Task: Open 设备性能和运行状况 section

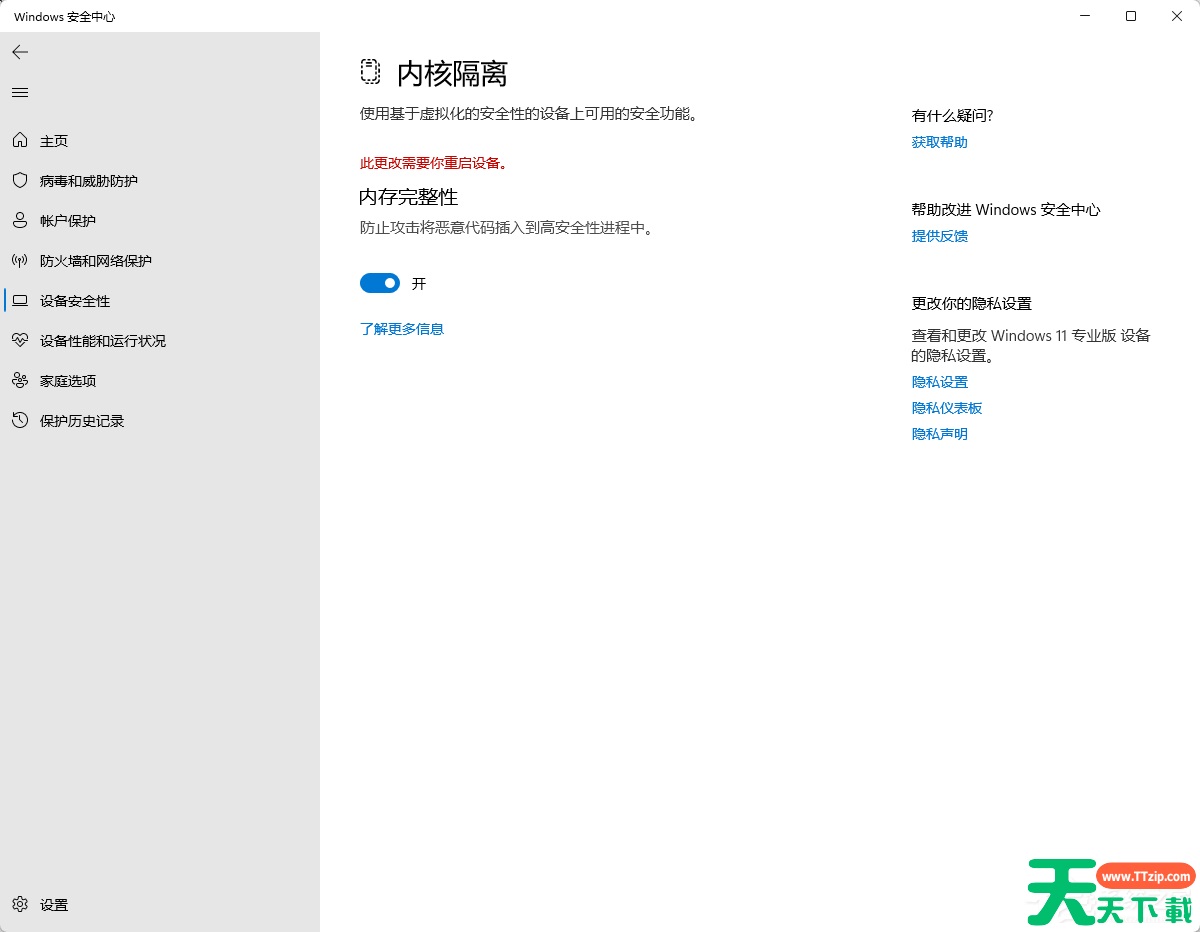Action: tap(105, 340)
